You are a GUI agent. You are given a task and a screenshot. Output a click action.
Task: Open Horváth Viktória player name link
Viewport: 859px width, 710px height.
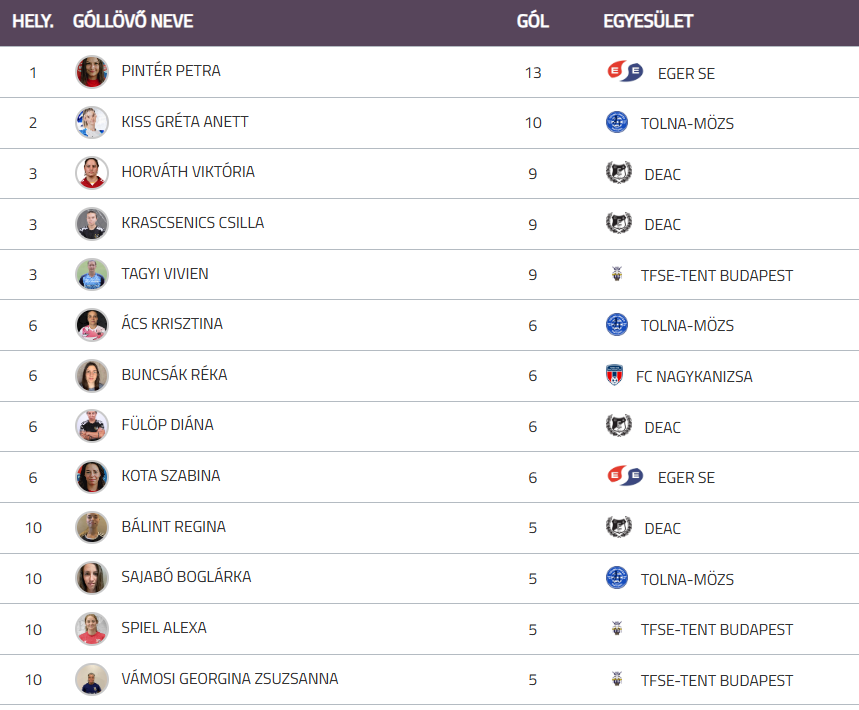click(x=188, y=172)
